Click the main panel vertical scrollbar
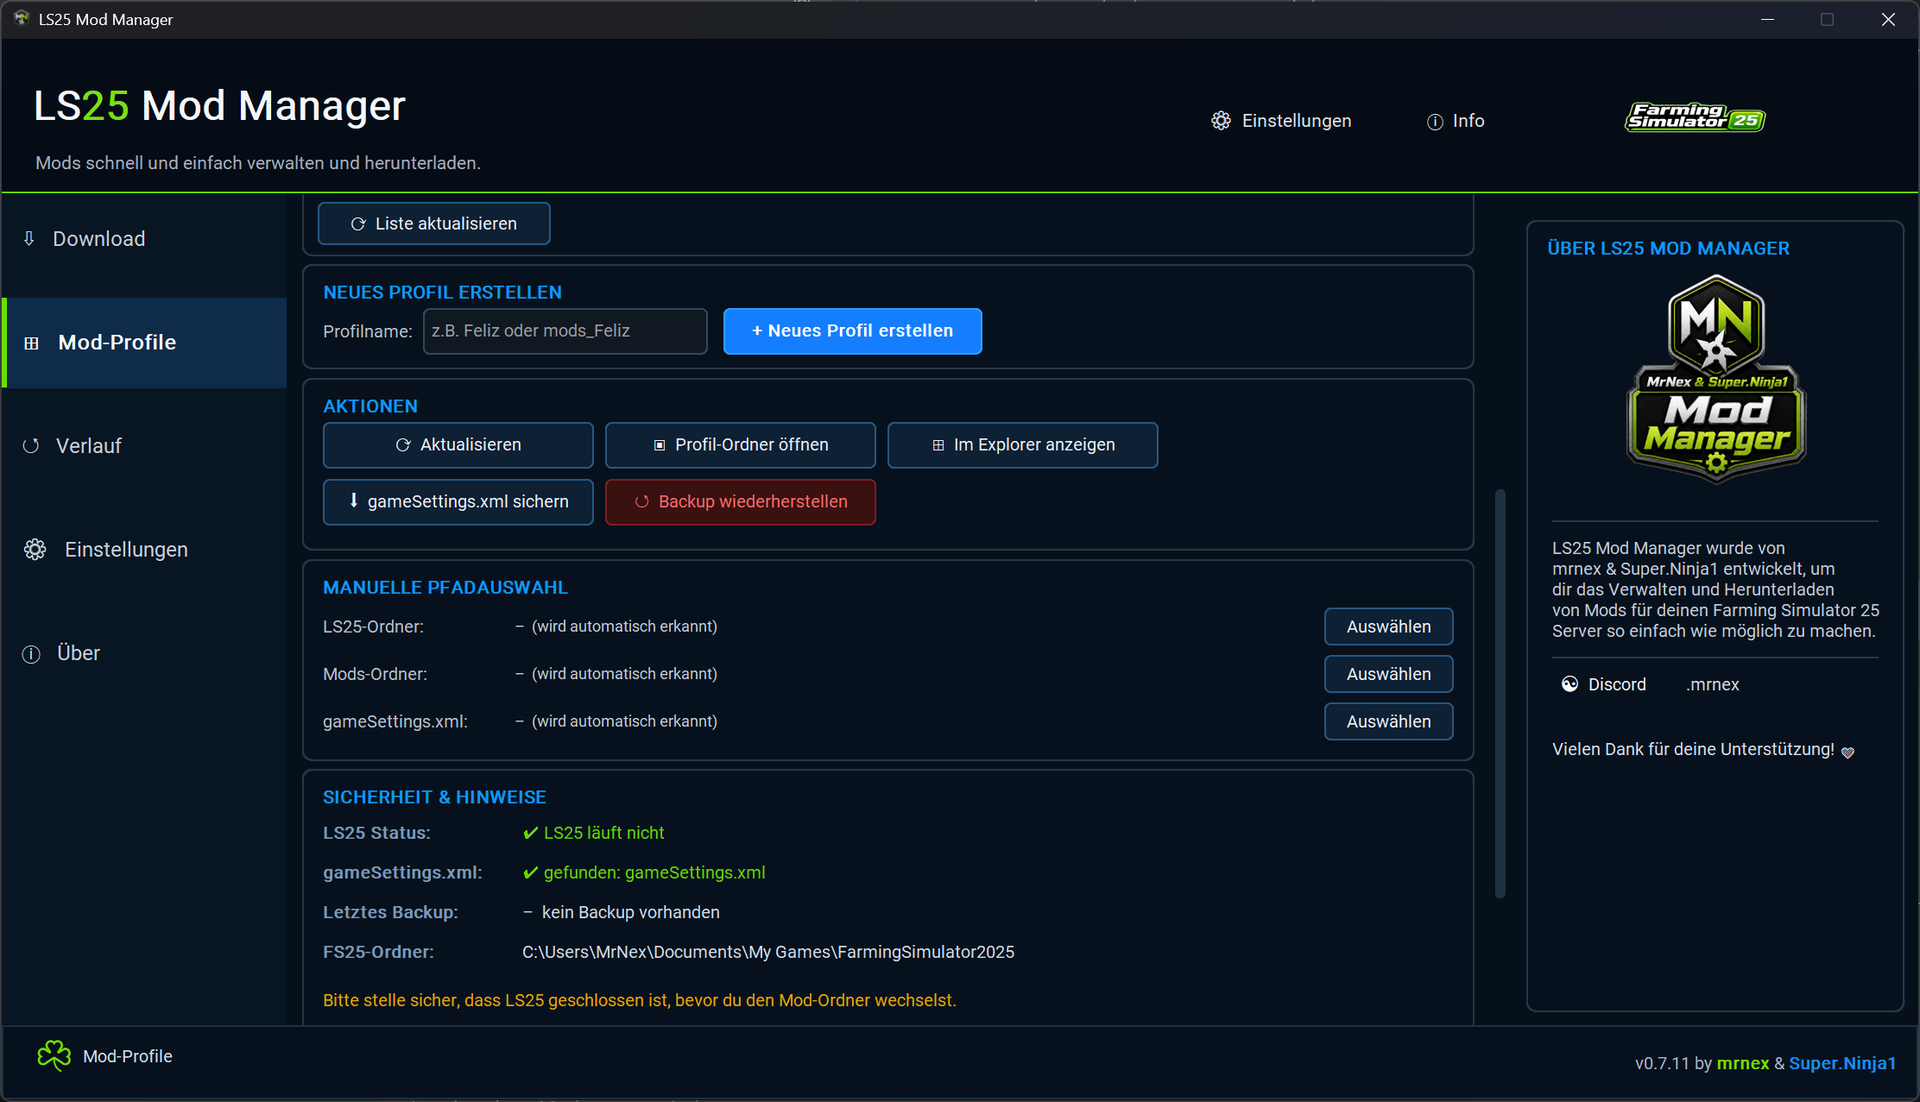Viewport: 1920px width, 1102px height. (1500, 693)
